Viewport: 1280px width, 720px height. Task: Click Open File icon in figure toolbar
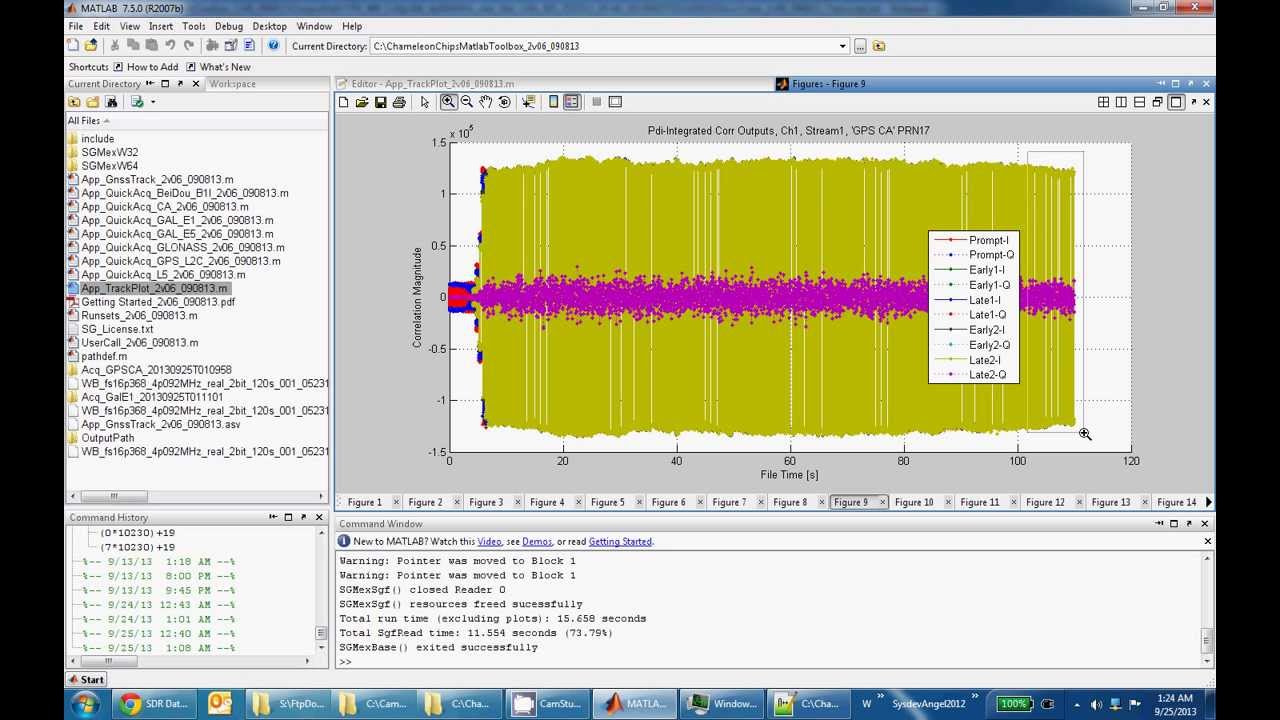[x=362, y=102]
